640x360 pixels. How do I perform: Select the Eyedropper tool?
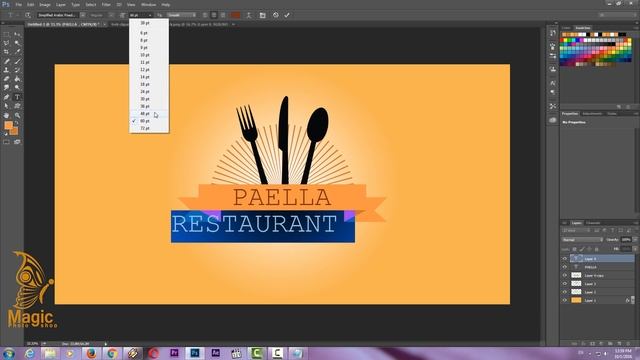pos(17,52)
